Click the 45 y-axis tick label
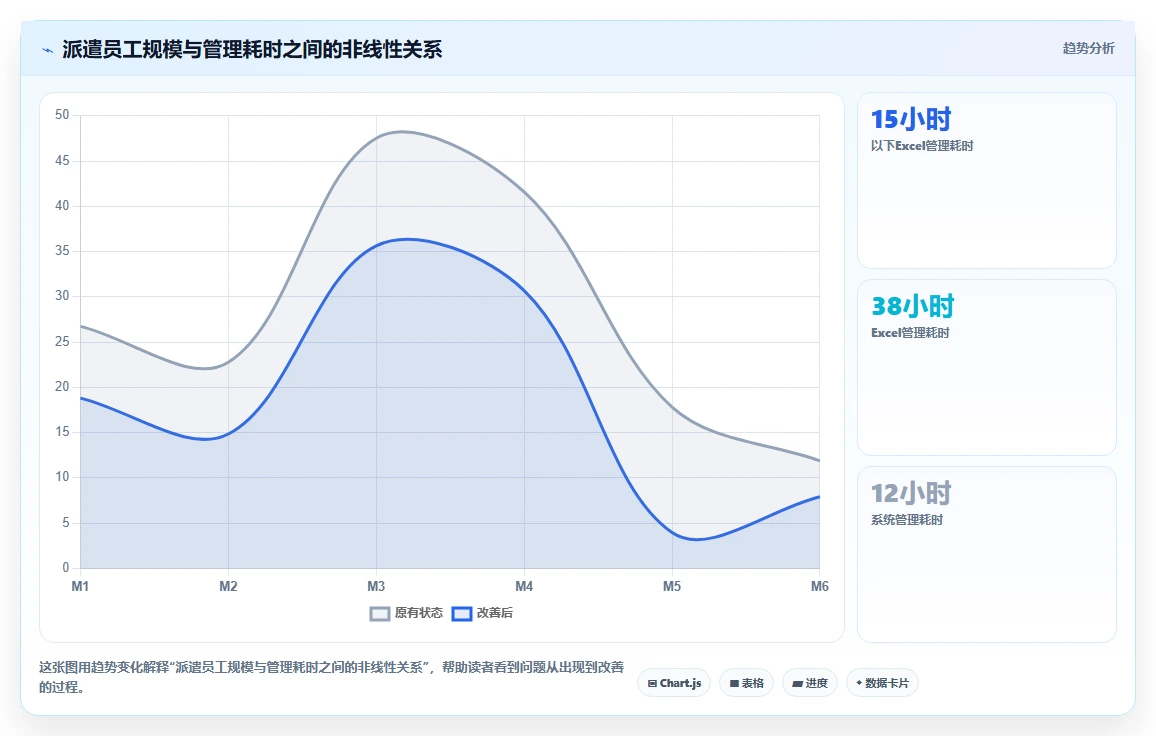Viewport: 1156px width, 736px height. tap(62, 160)
